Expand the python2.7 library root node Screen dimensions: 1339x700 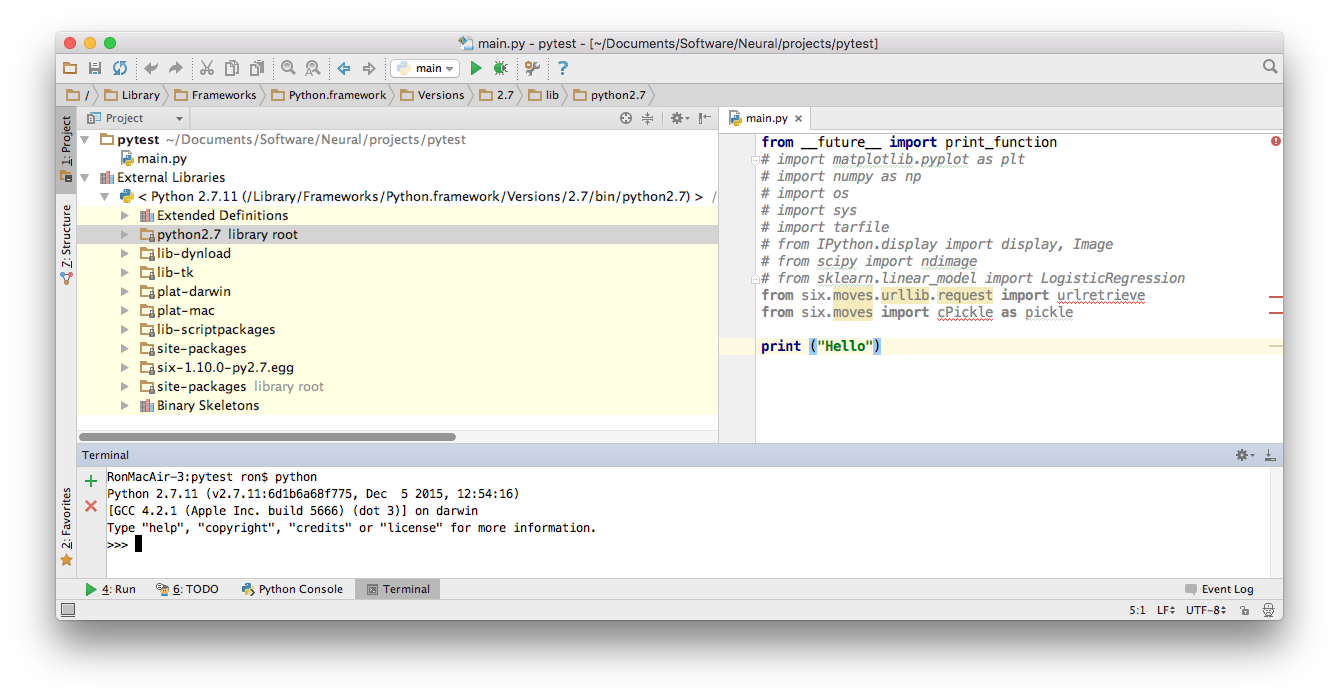coord(124,235)
